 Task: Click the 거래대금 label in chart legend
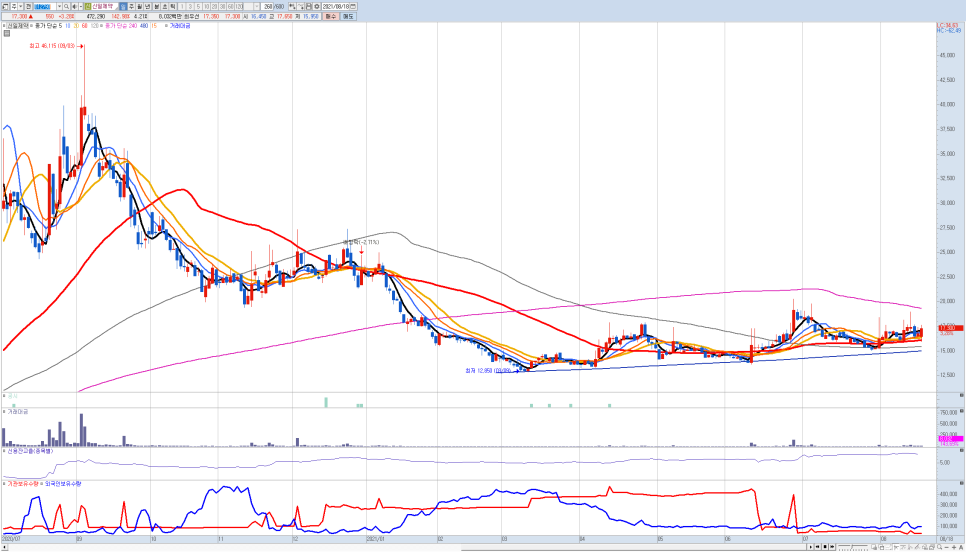[x=180, y=26]
